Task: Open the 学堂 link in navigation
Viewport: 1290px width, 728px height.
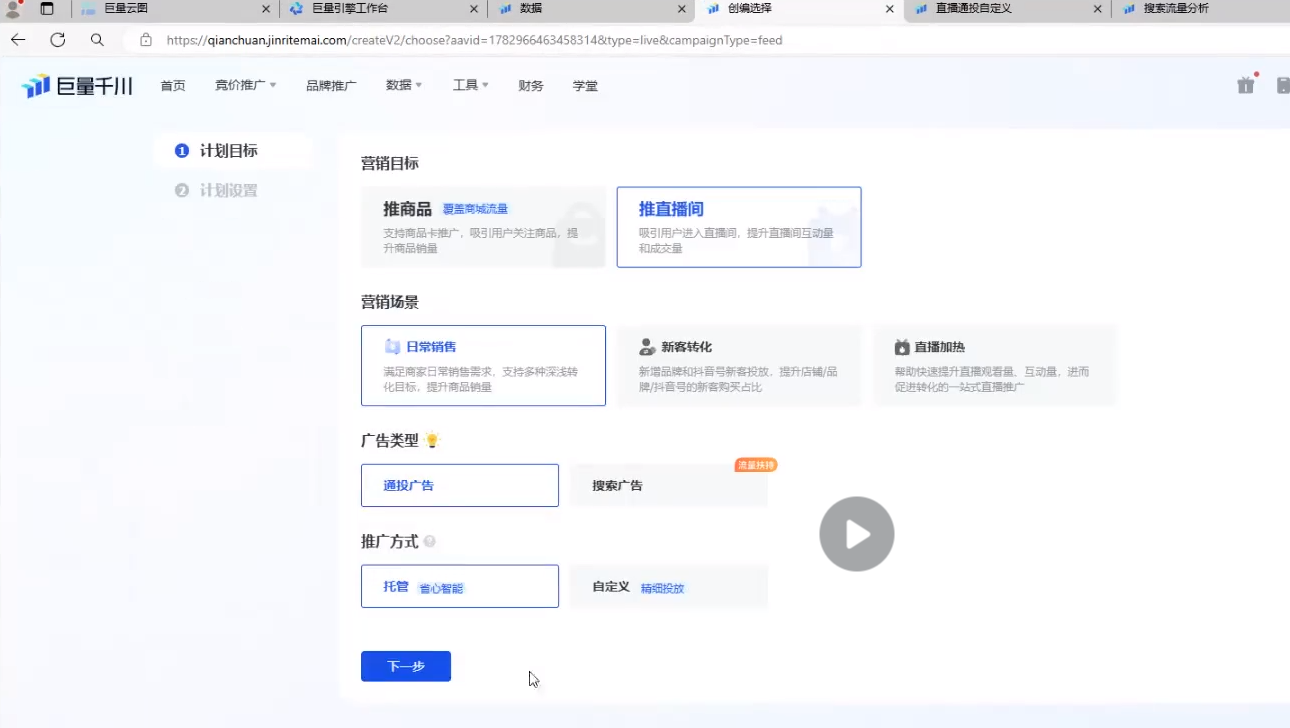Action: 585,86
